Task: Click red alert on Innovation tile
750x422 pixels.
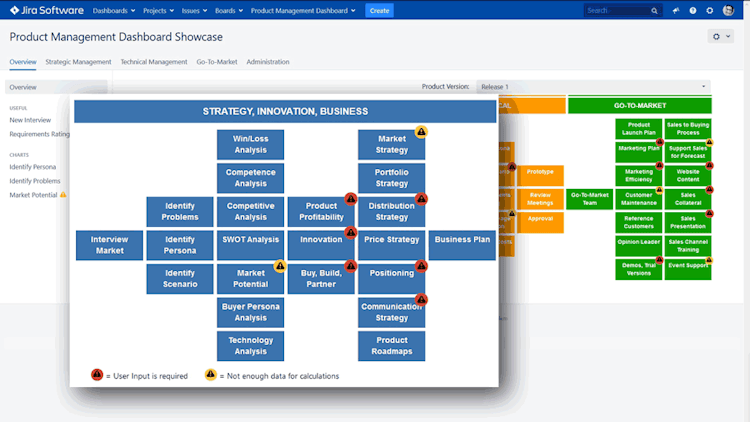Action: click(x=351, y=232)
